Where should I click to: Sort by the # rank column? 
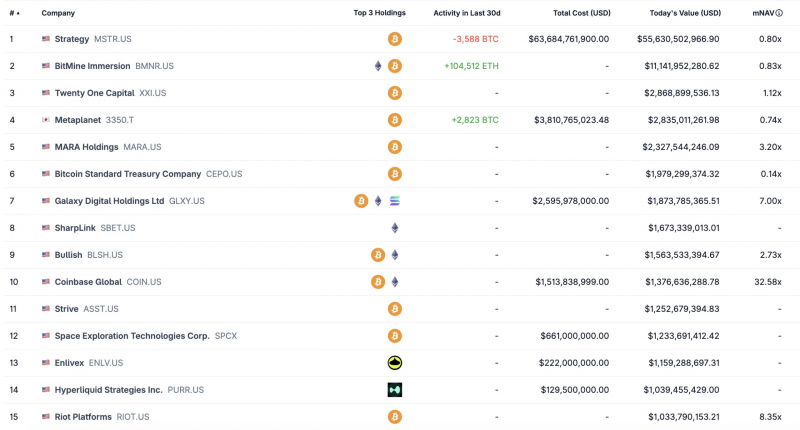click(x=14, y=13)
